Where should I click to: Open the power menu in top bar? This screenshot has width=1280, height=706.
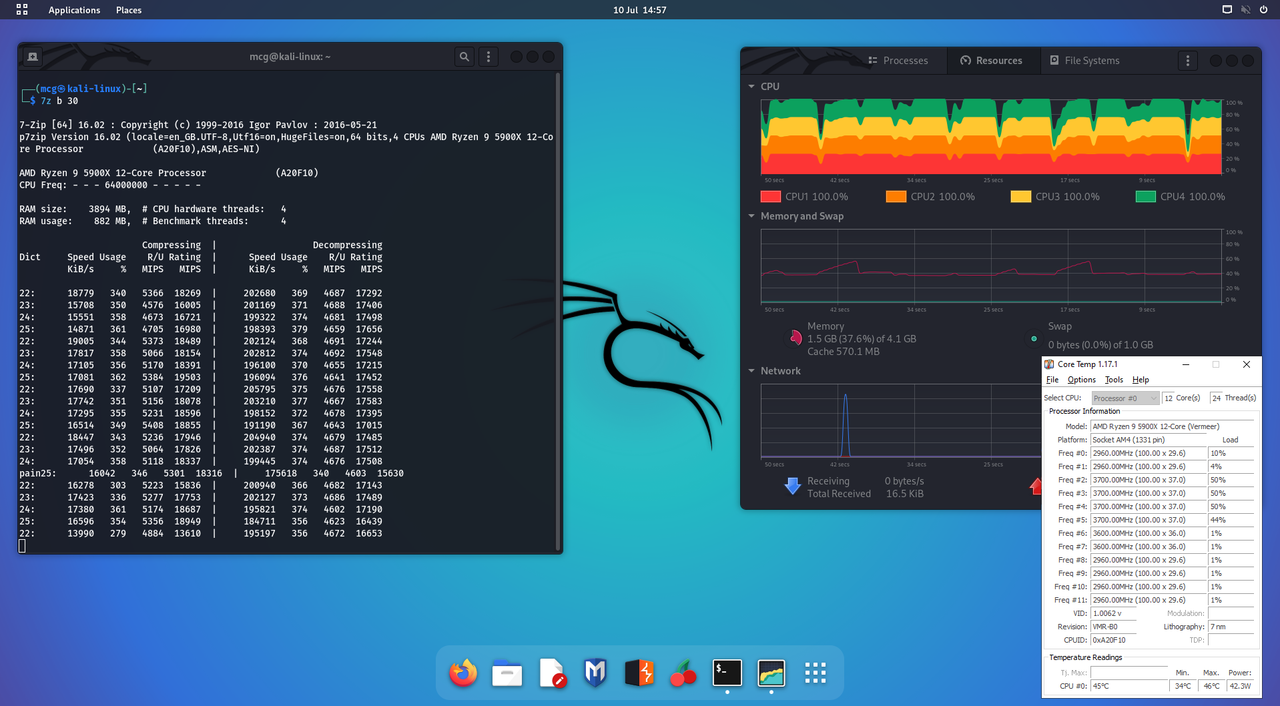(1265, 10)
